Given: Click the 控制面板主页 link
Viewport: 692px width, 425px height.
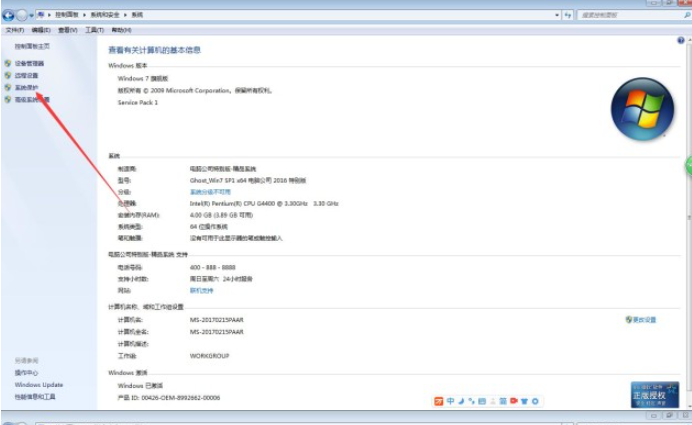Looking at the screenshot, I should (x=32, y=46).
